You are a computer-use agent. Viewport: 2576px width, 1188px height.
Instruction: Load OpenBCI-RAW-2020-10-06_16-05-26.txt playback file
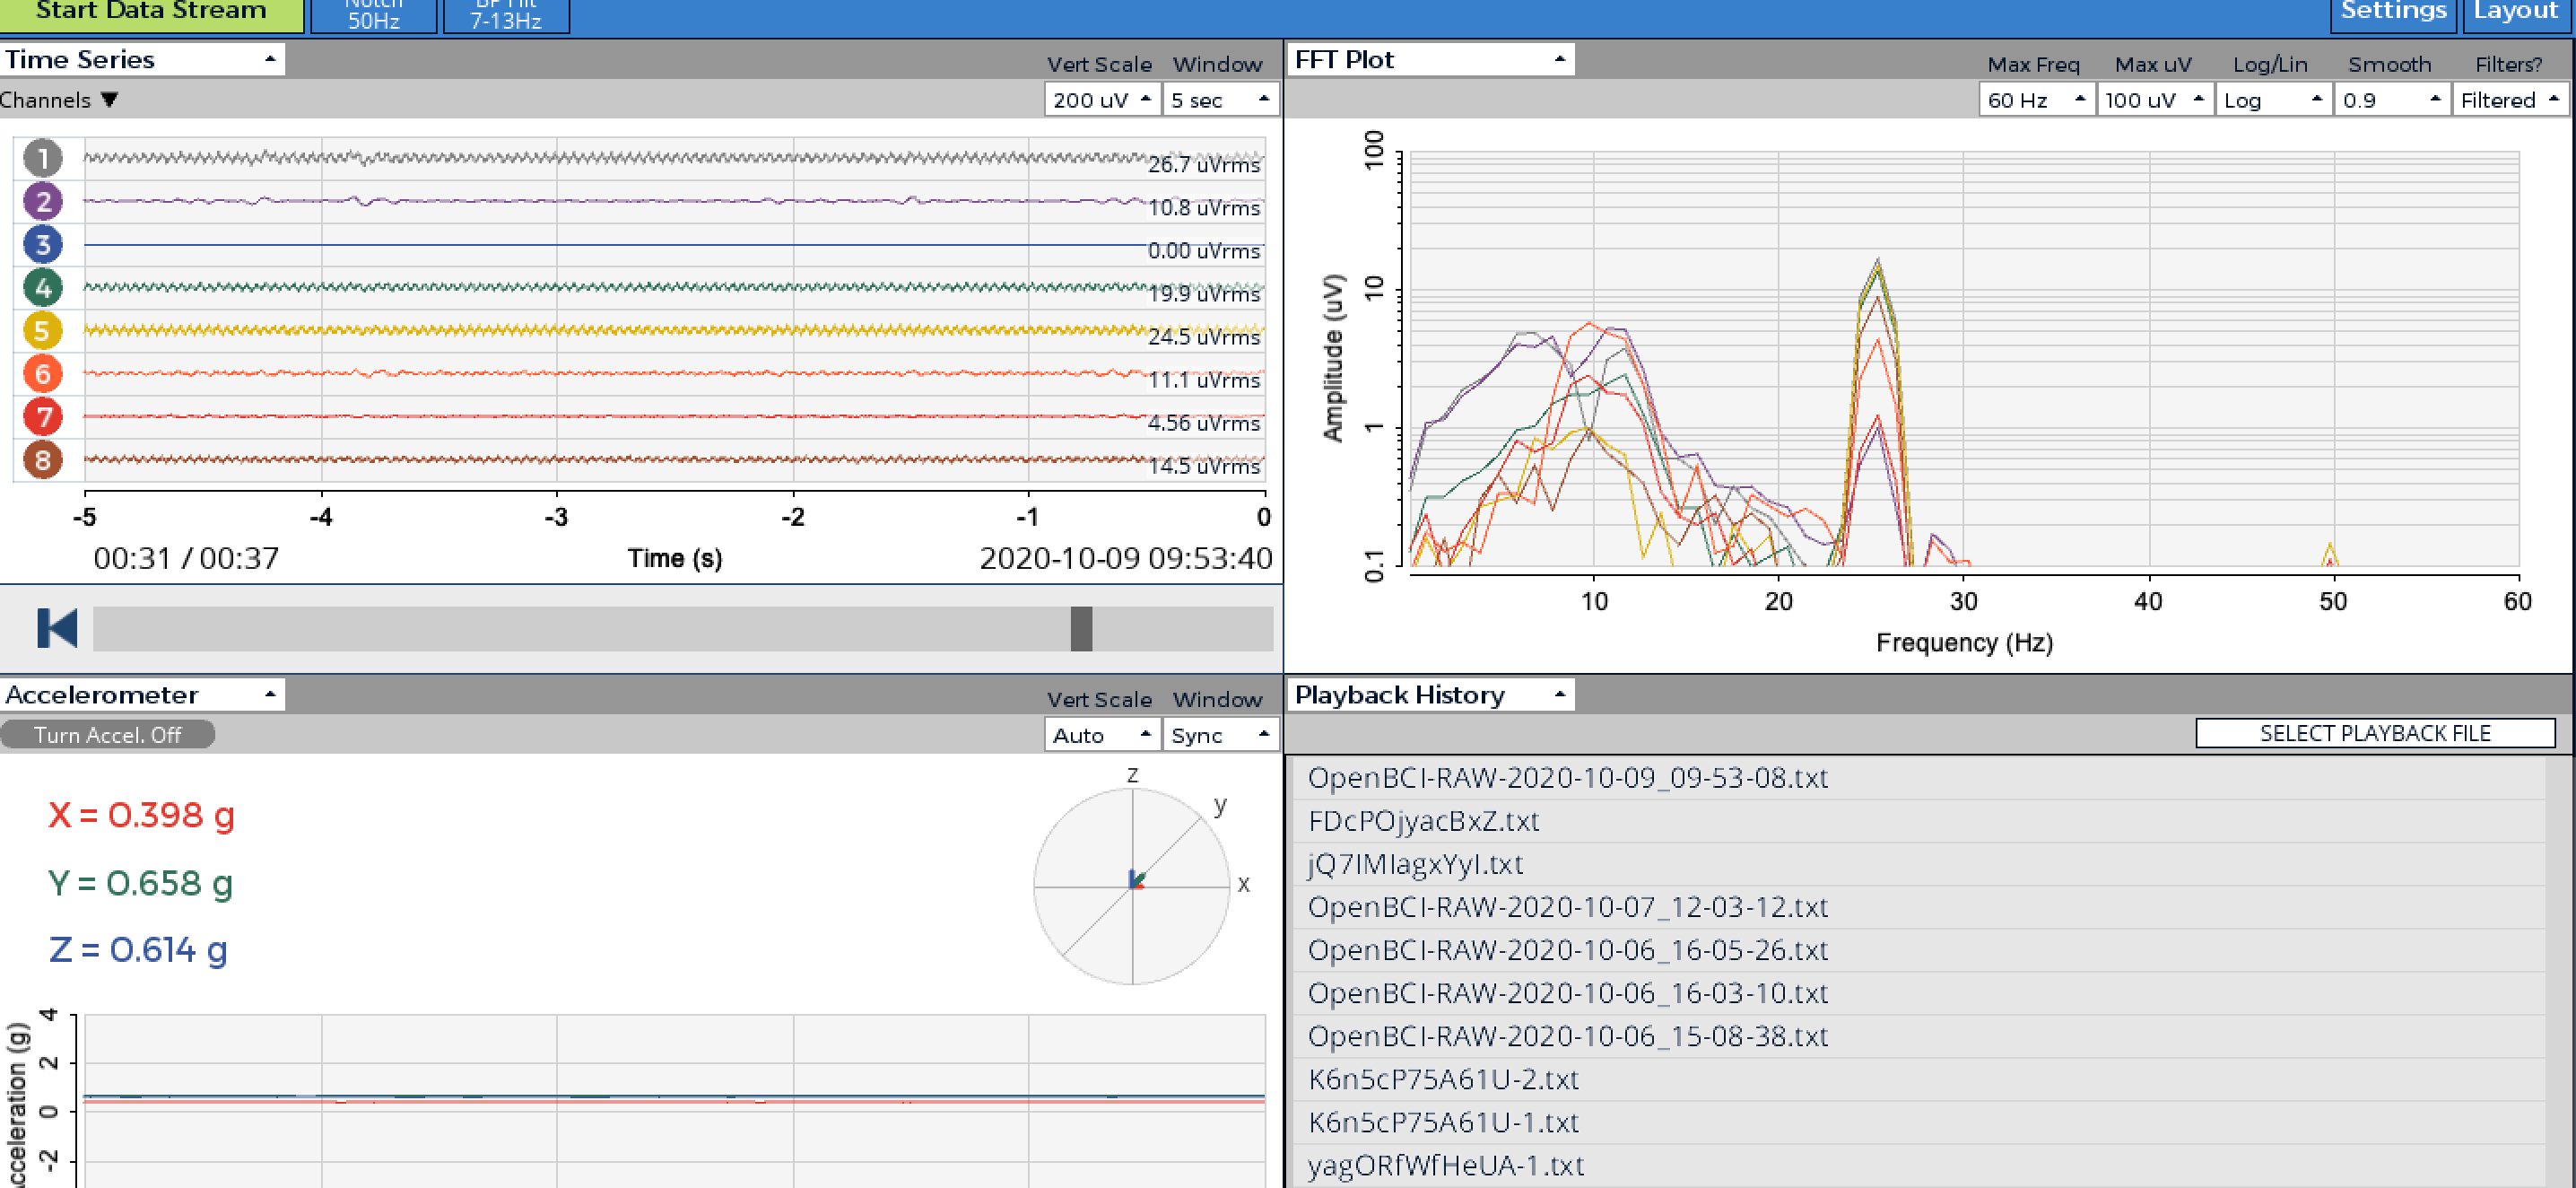[1918, 950]
